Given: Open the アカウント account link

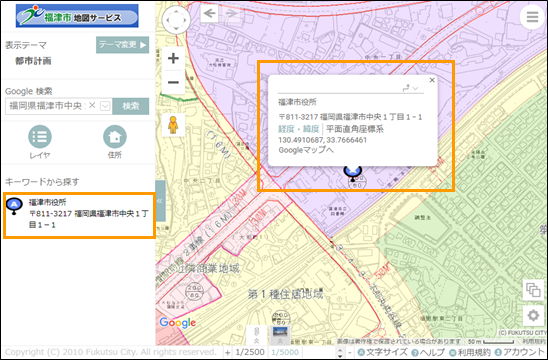Looking at the screenshot, I should coord(519,352).
